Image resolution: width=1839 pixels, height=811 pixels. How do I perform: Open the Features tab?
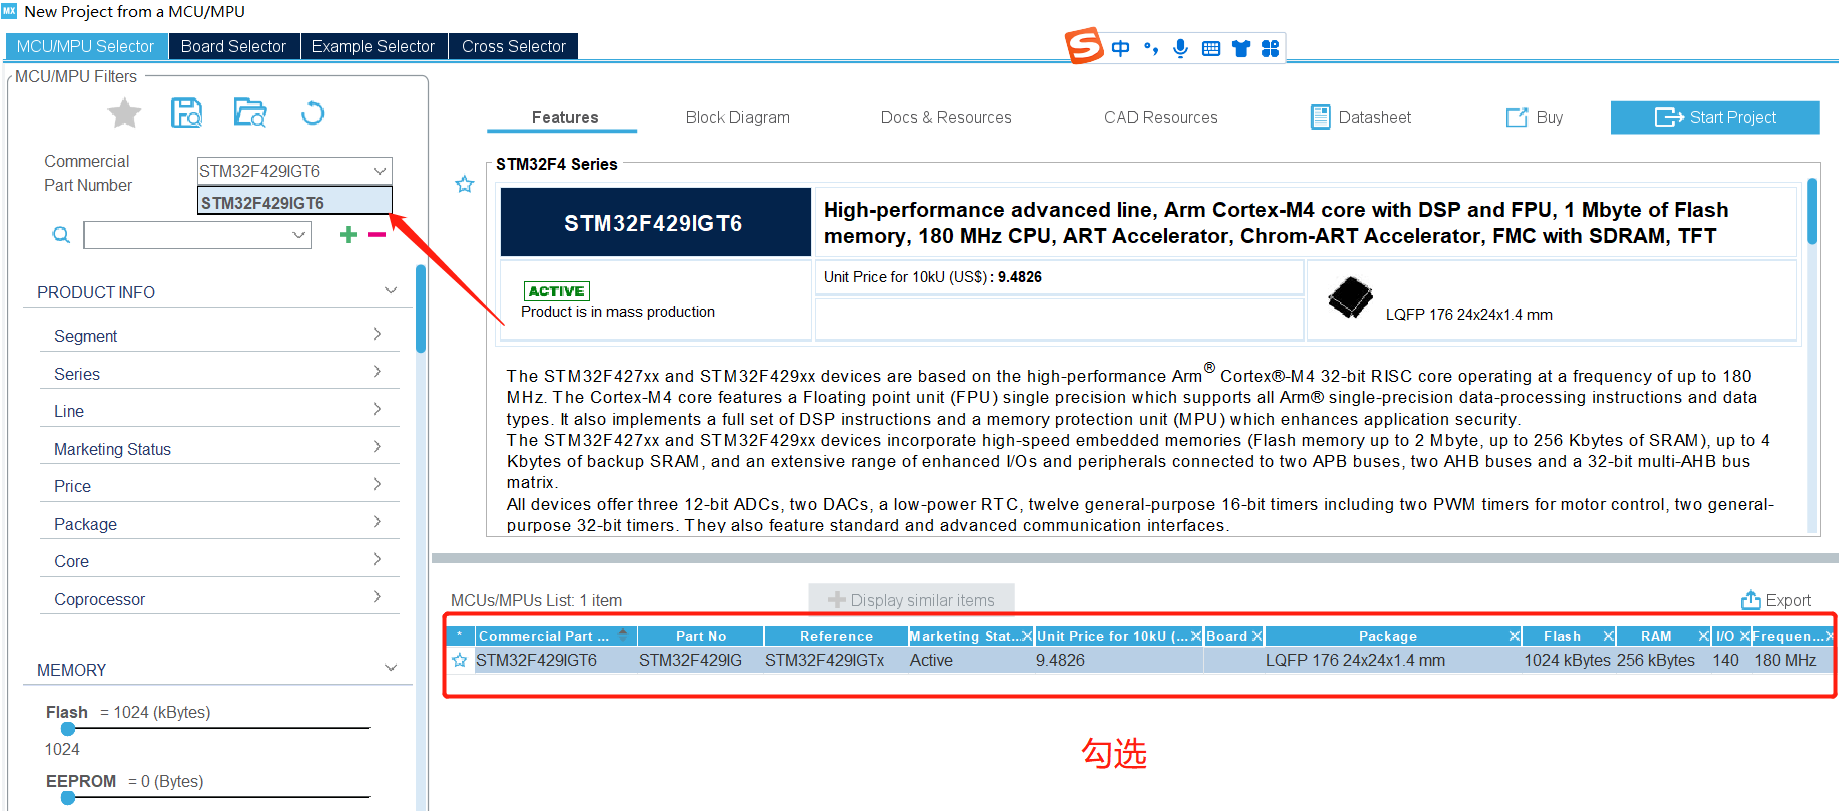(x=564, y=117)
